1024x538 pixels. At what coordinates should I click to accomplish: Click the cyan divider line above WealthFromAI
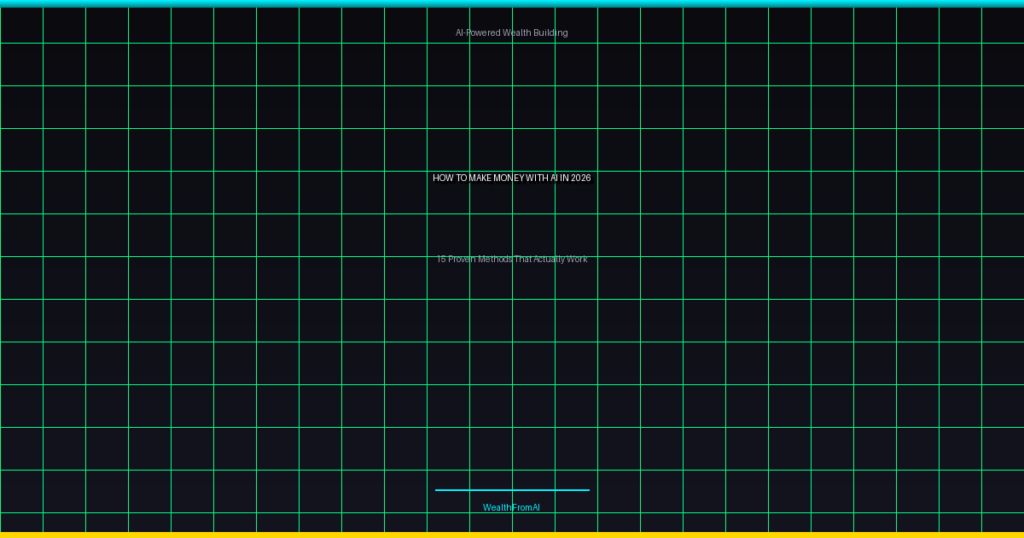point(512,490)
